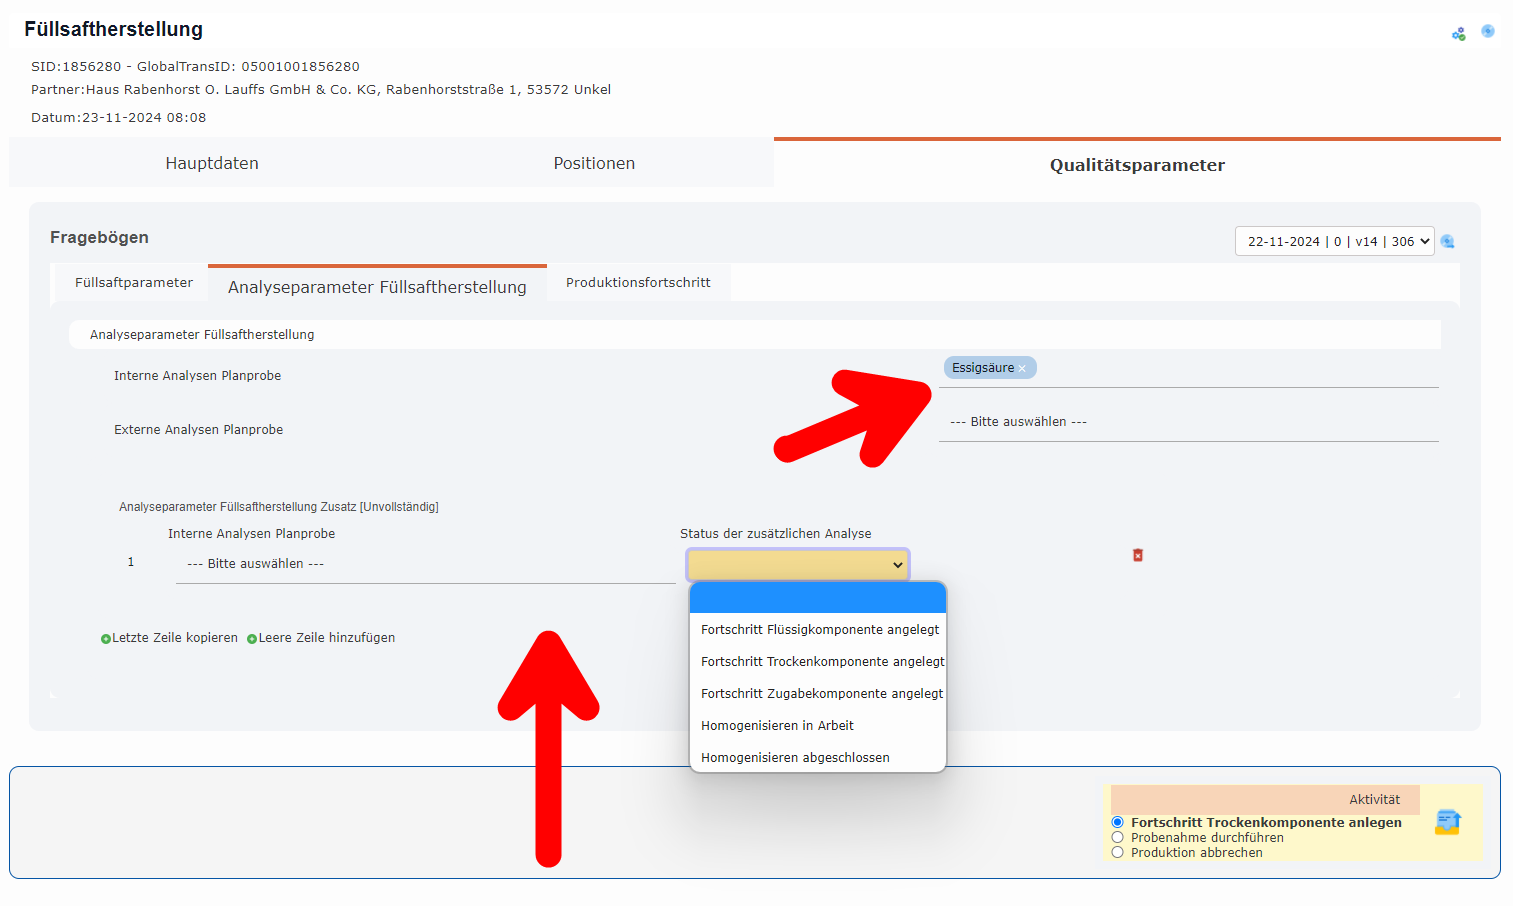Choose Homogenisieren abgeschlossen from the open dropdown
The image size is (1513, 906).
pos(795,757)
